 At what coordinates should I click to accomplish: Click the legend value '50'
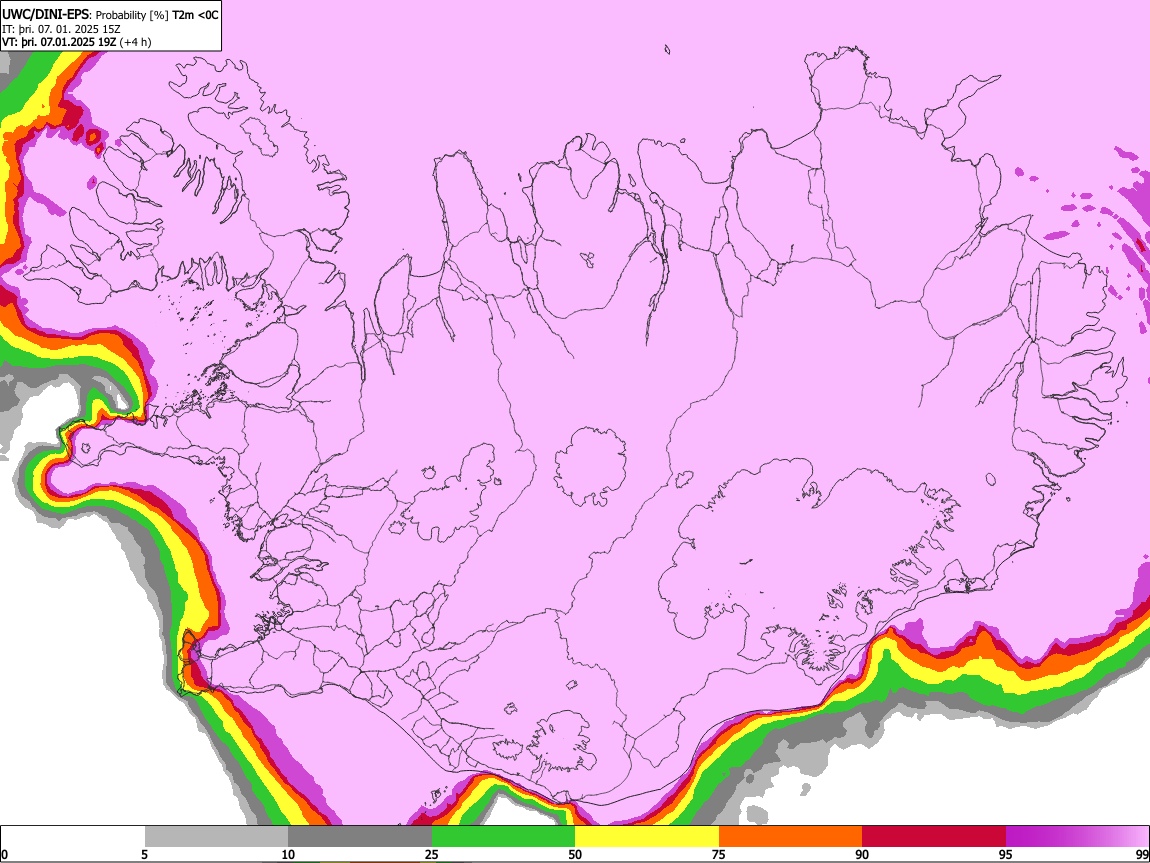(x=575, y=855)
